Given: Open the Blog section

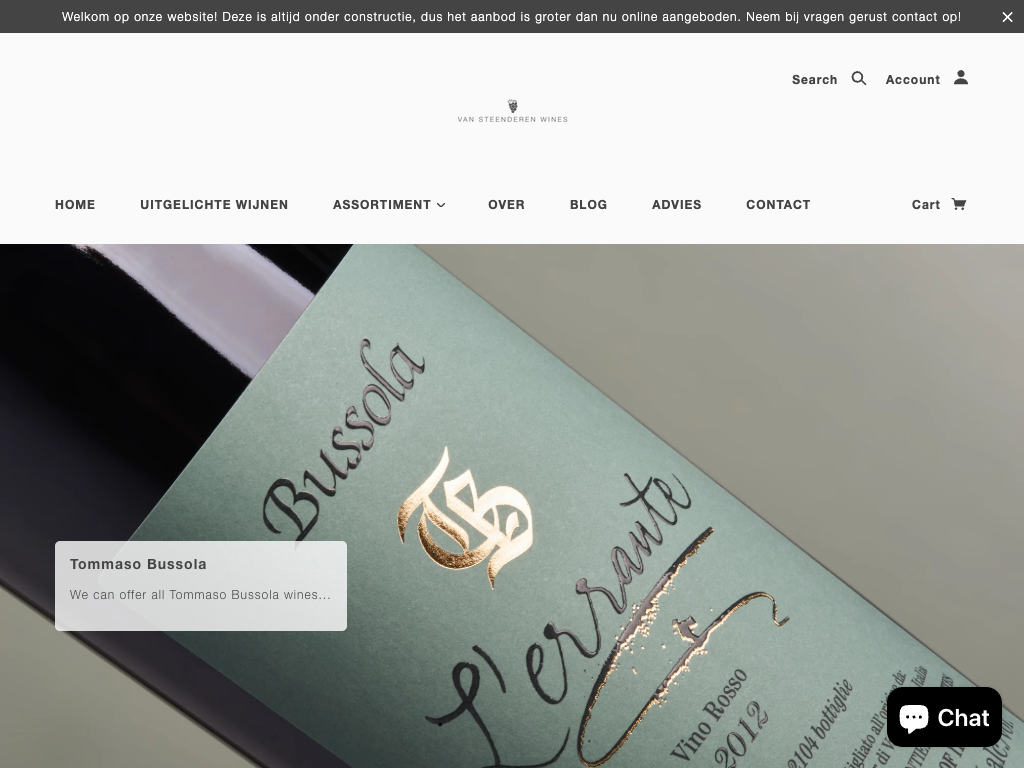Looking at the screenshot, I should click(x=588, y=204).
